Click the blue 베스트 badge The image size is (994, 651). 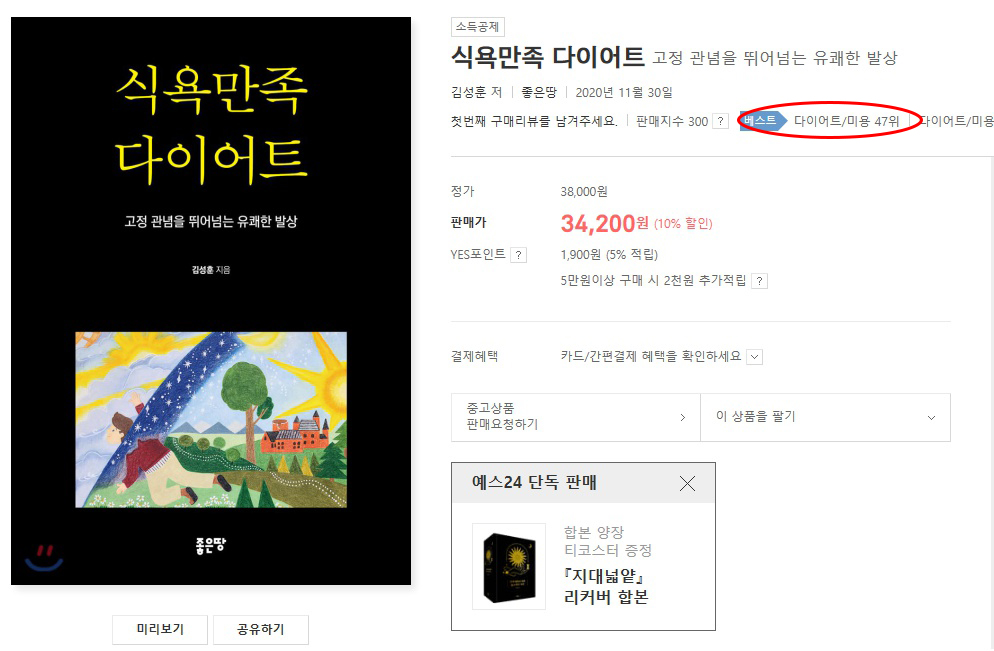tap(763, 120)
